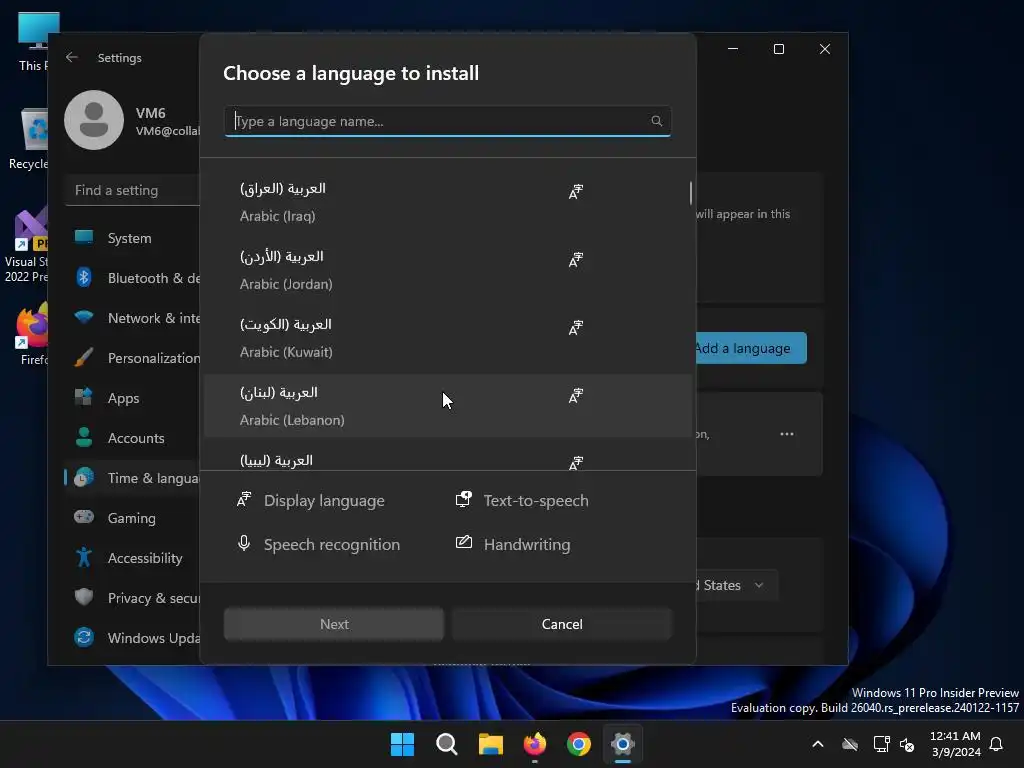Click the Find a setting search box
The image size is (1024, 768).
pyautogui.click(x=132, y=190)
